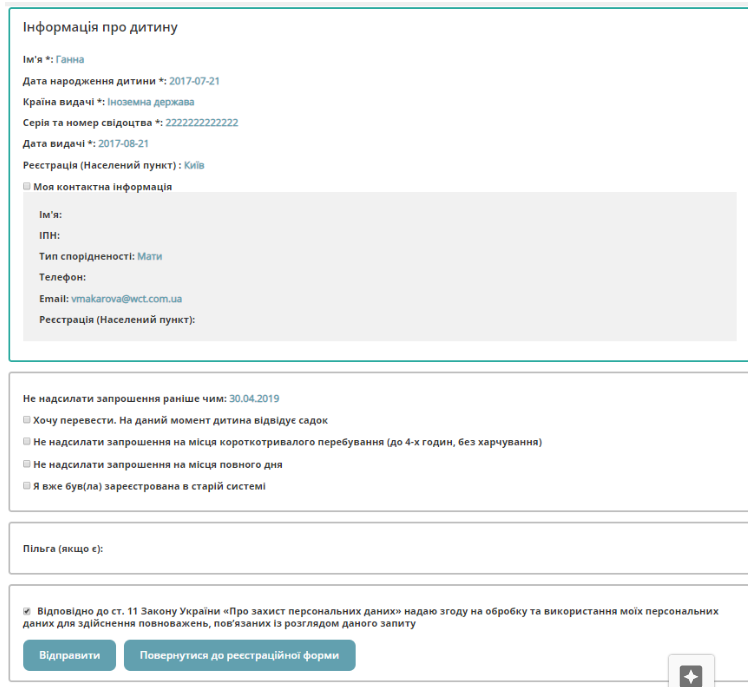The height and width of the screenshot is (687, 748).
Task: Enable the 'Моя контактна інформація' checkbox
Action: (26, 186)
